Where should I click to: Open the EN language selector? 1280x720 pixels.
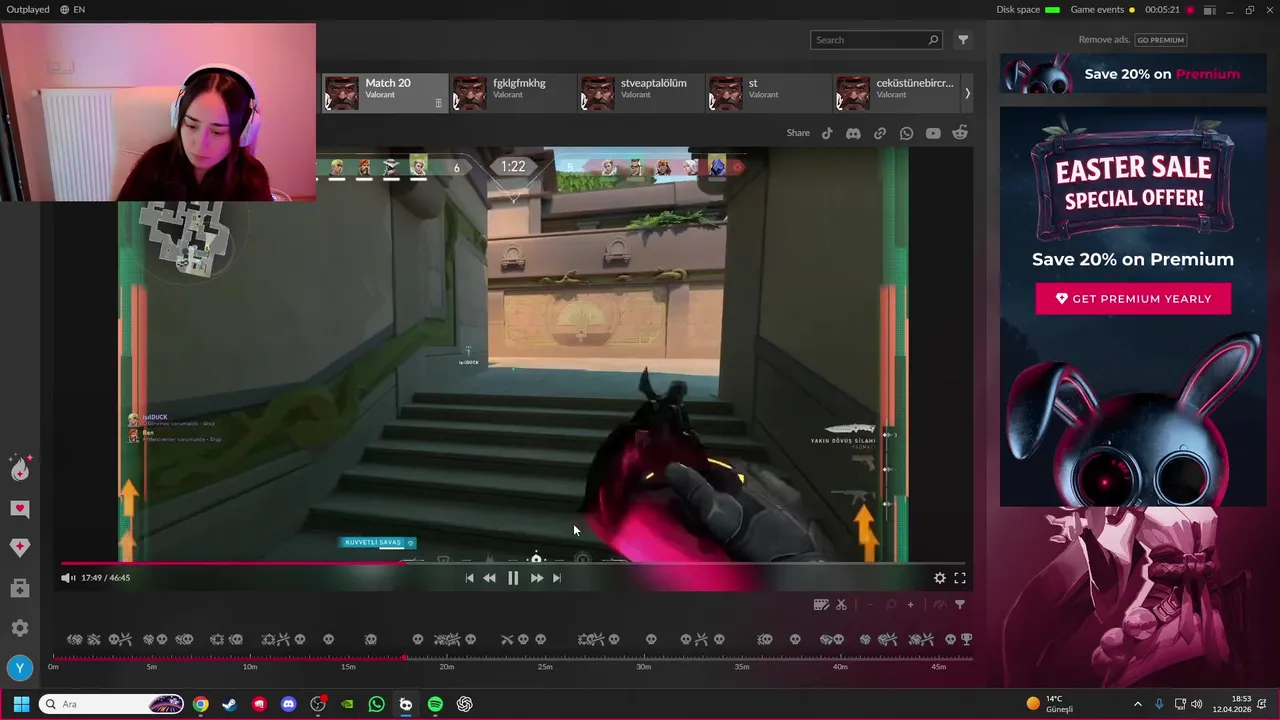(x=72, y=9)
